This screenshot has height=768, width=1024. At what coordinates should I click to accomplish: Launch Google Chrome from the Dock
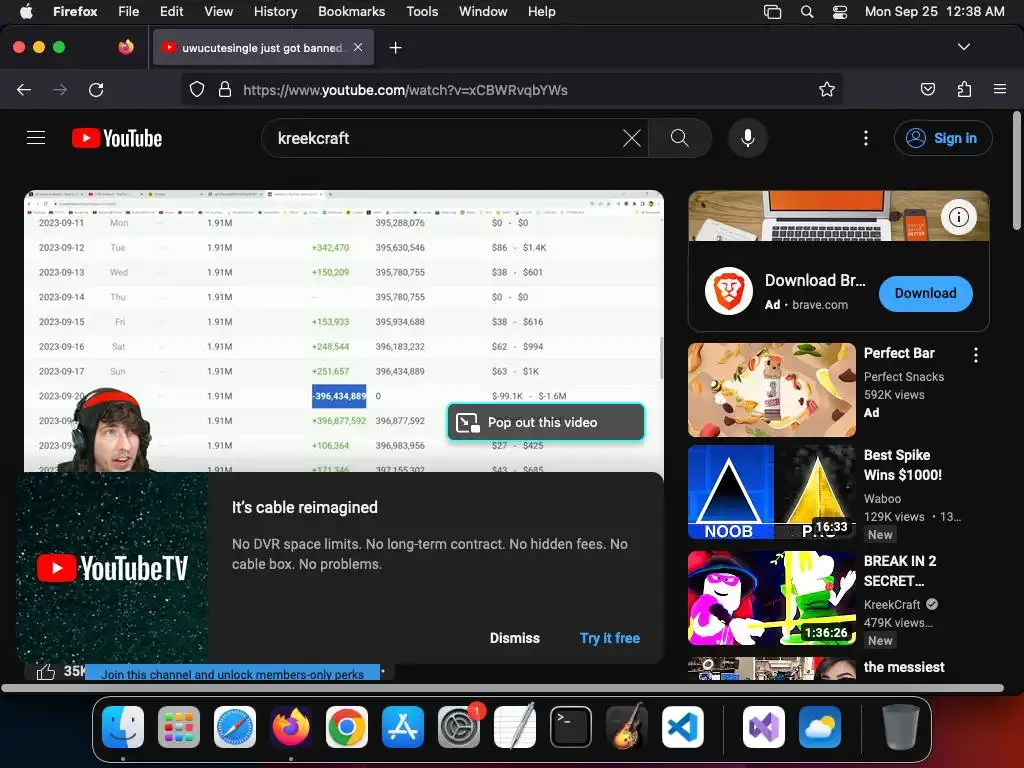point(347,727)
